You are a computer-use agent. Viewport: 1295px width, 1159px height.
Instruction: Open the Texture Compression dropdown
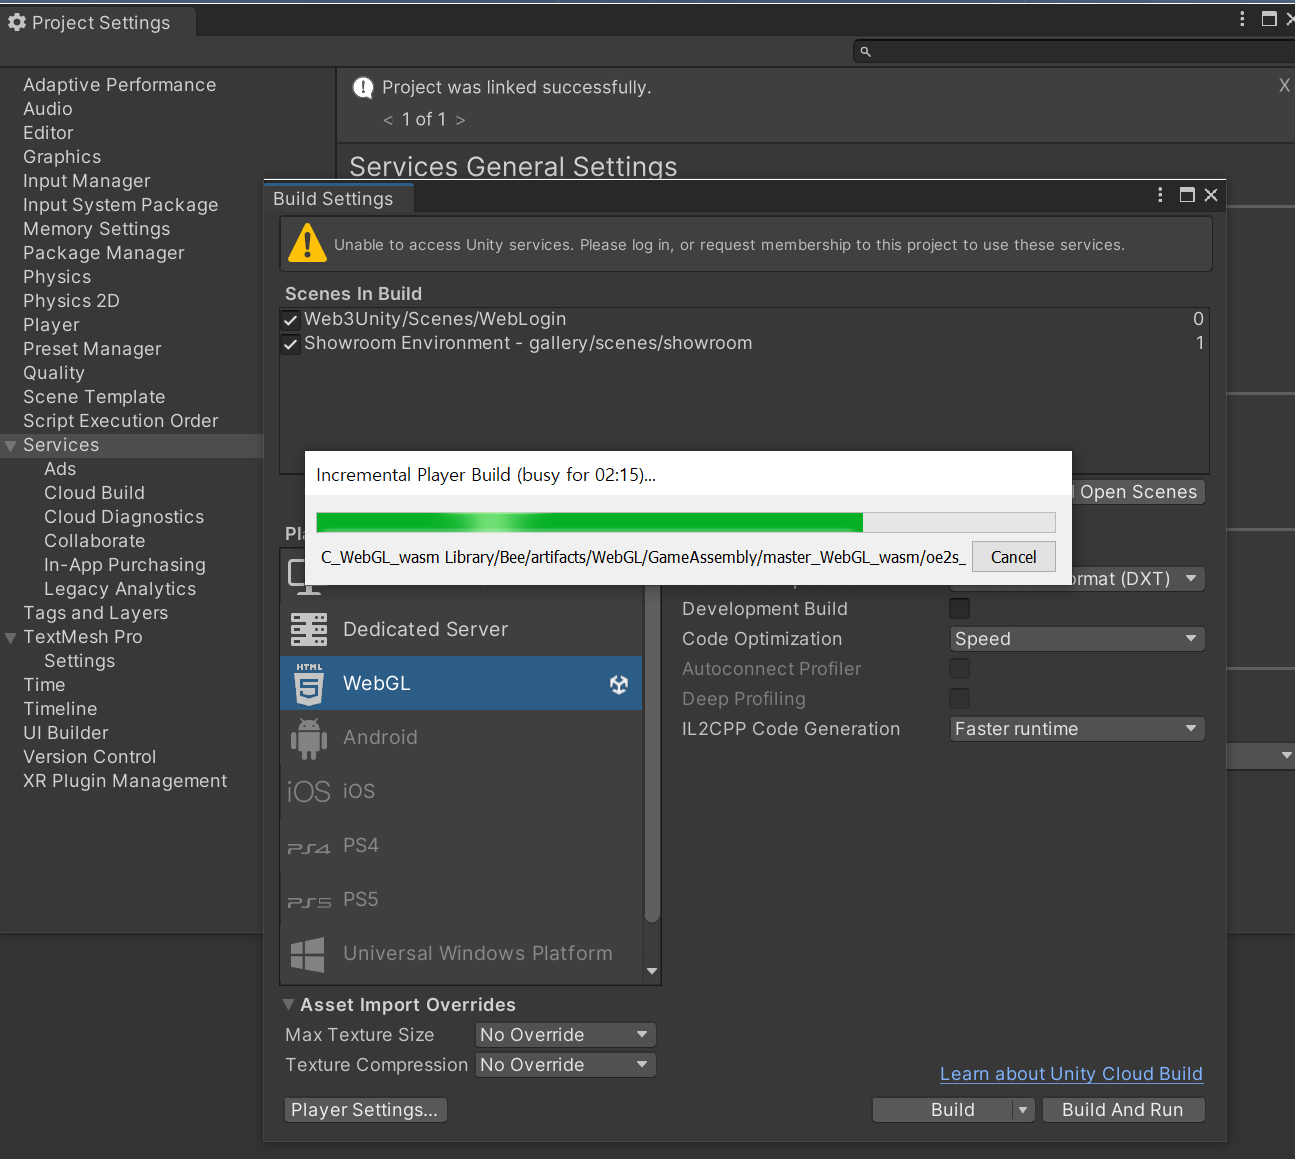pos(566,1065)
